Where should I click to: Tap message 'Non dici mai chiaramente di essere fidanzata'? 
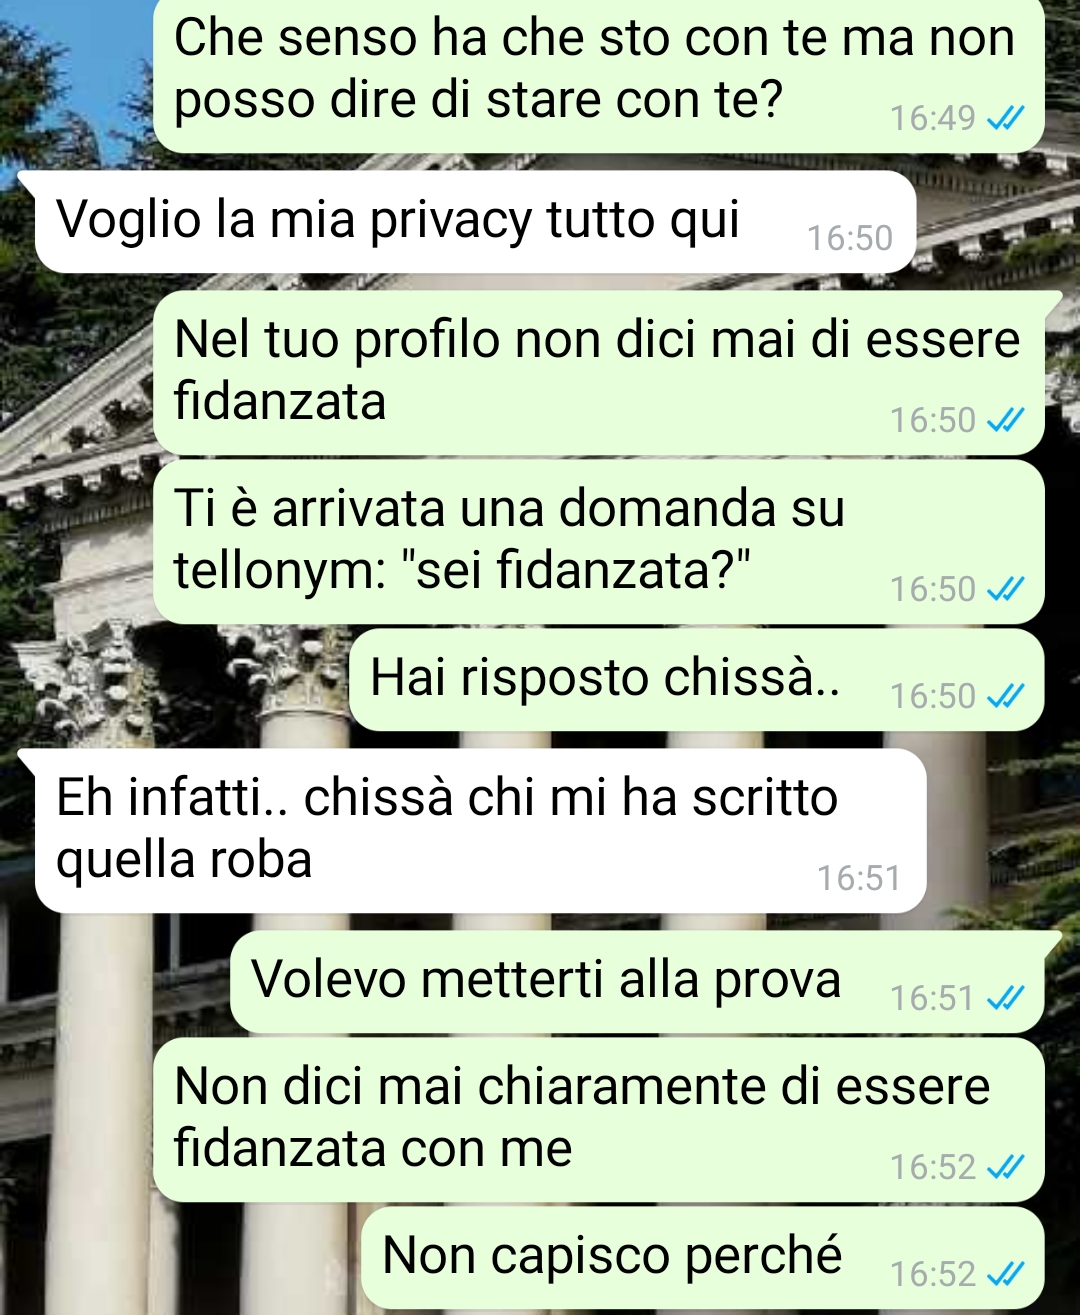tap(599, 1119)
